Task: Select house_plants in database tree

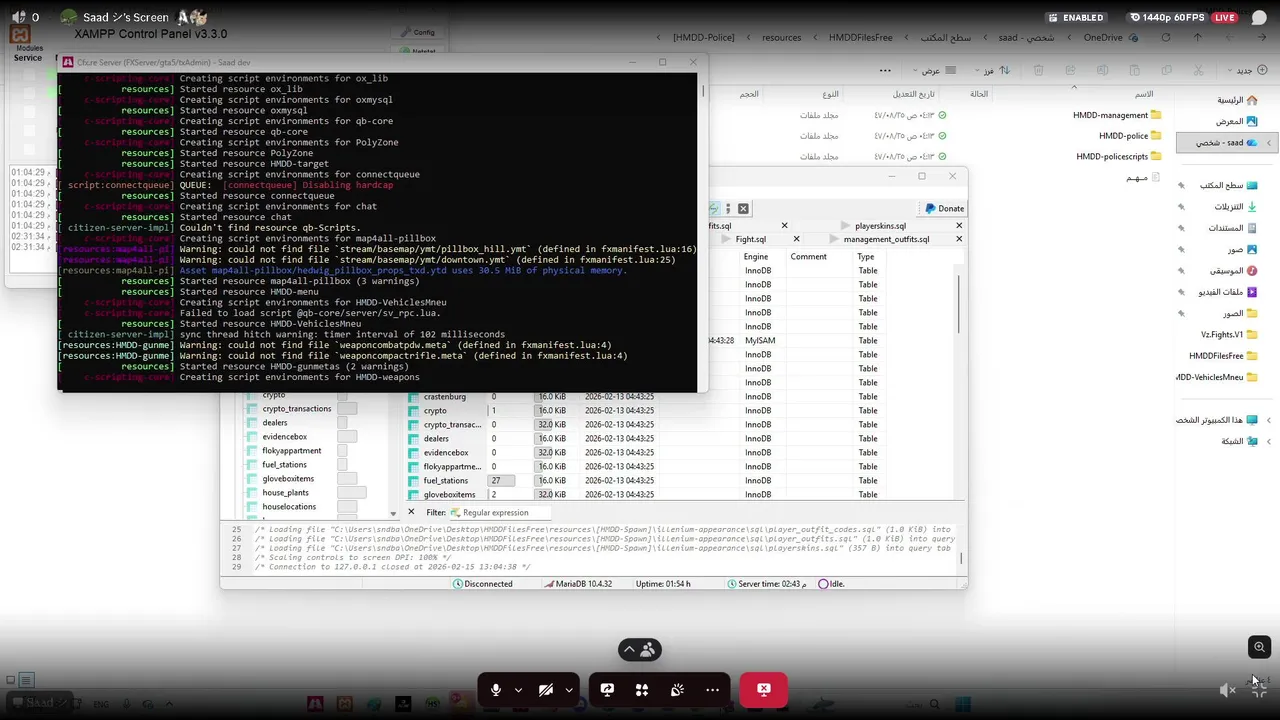Action: 285,493
